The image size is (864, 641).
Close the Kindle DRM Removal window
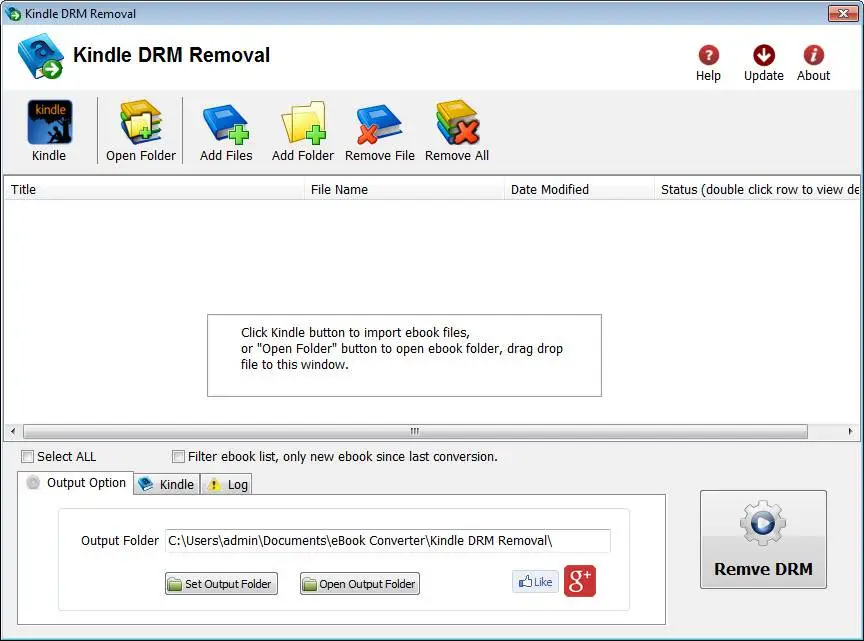pos(843,13)
